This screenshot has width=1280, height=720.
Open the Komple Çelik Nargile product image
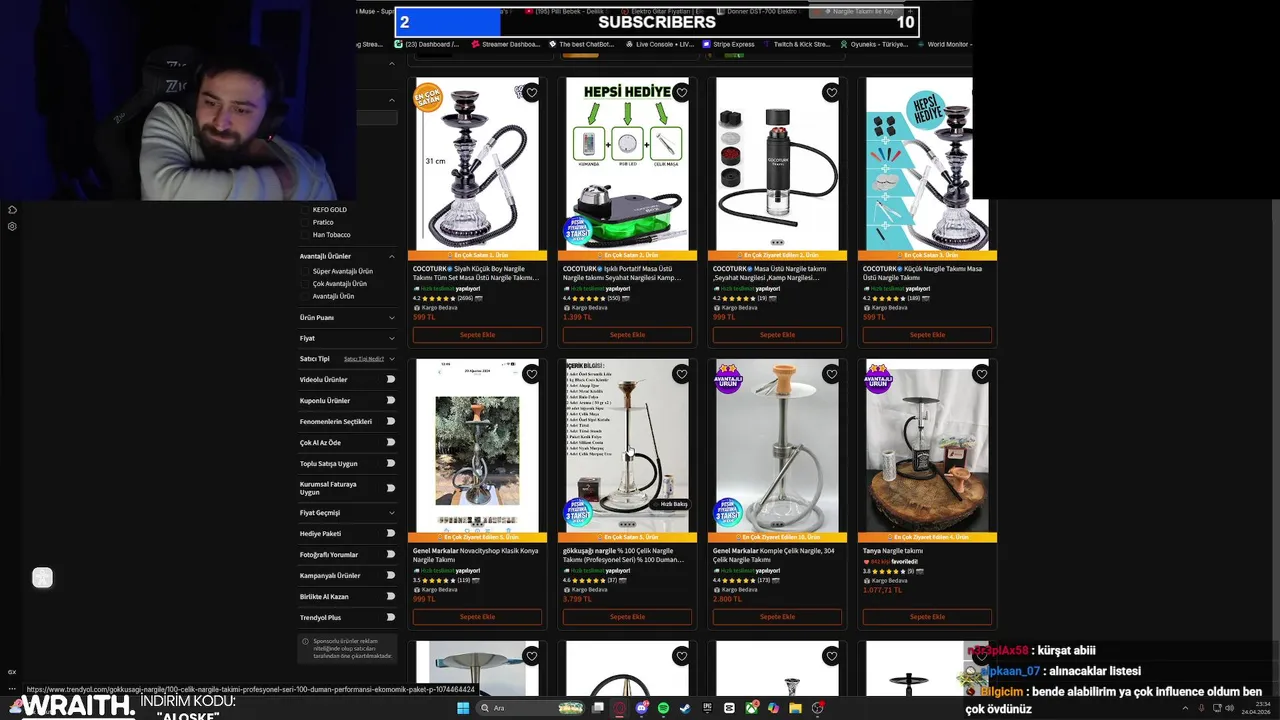click(777, 445)
